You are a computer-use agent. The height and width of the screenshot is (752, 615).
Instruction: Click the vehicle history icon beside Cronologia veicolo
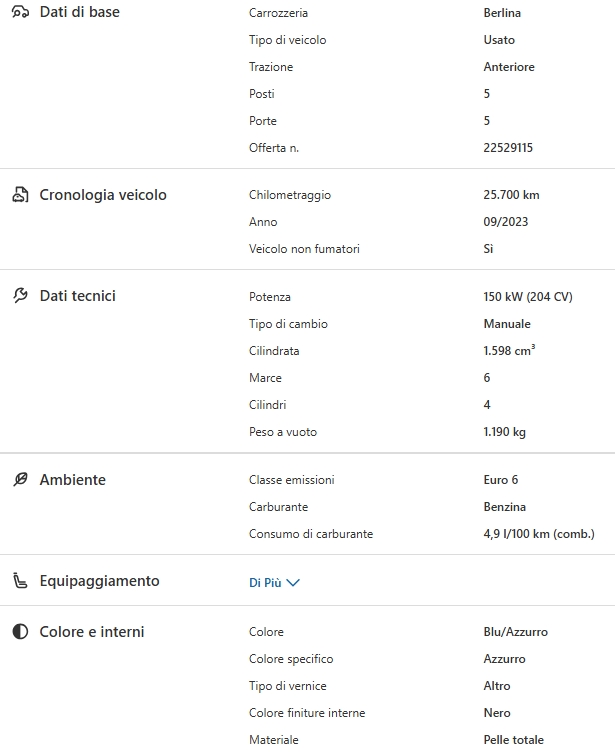click(x=20, y=195)
